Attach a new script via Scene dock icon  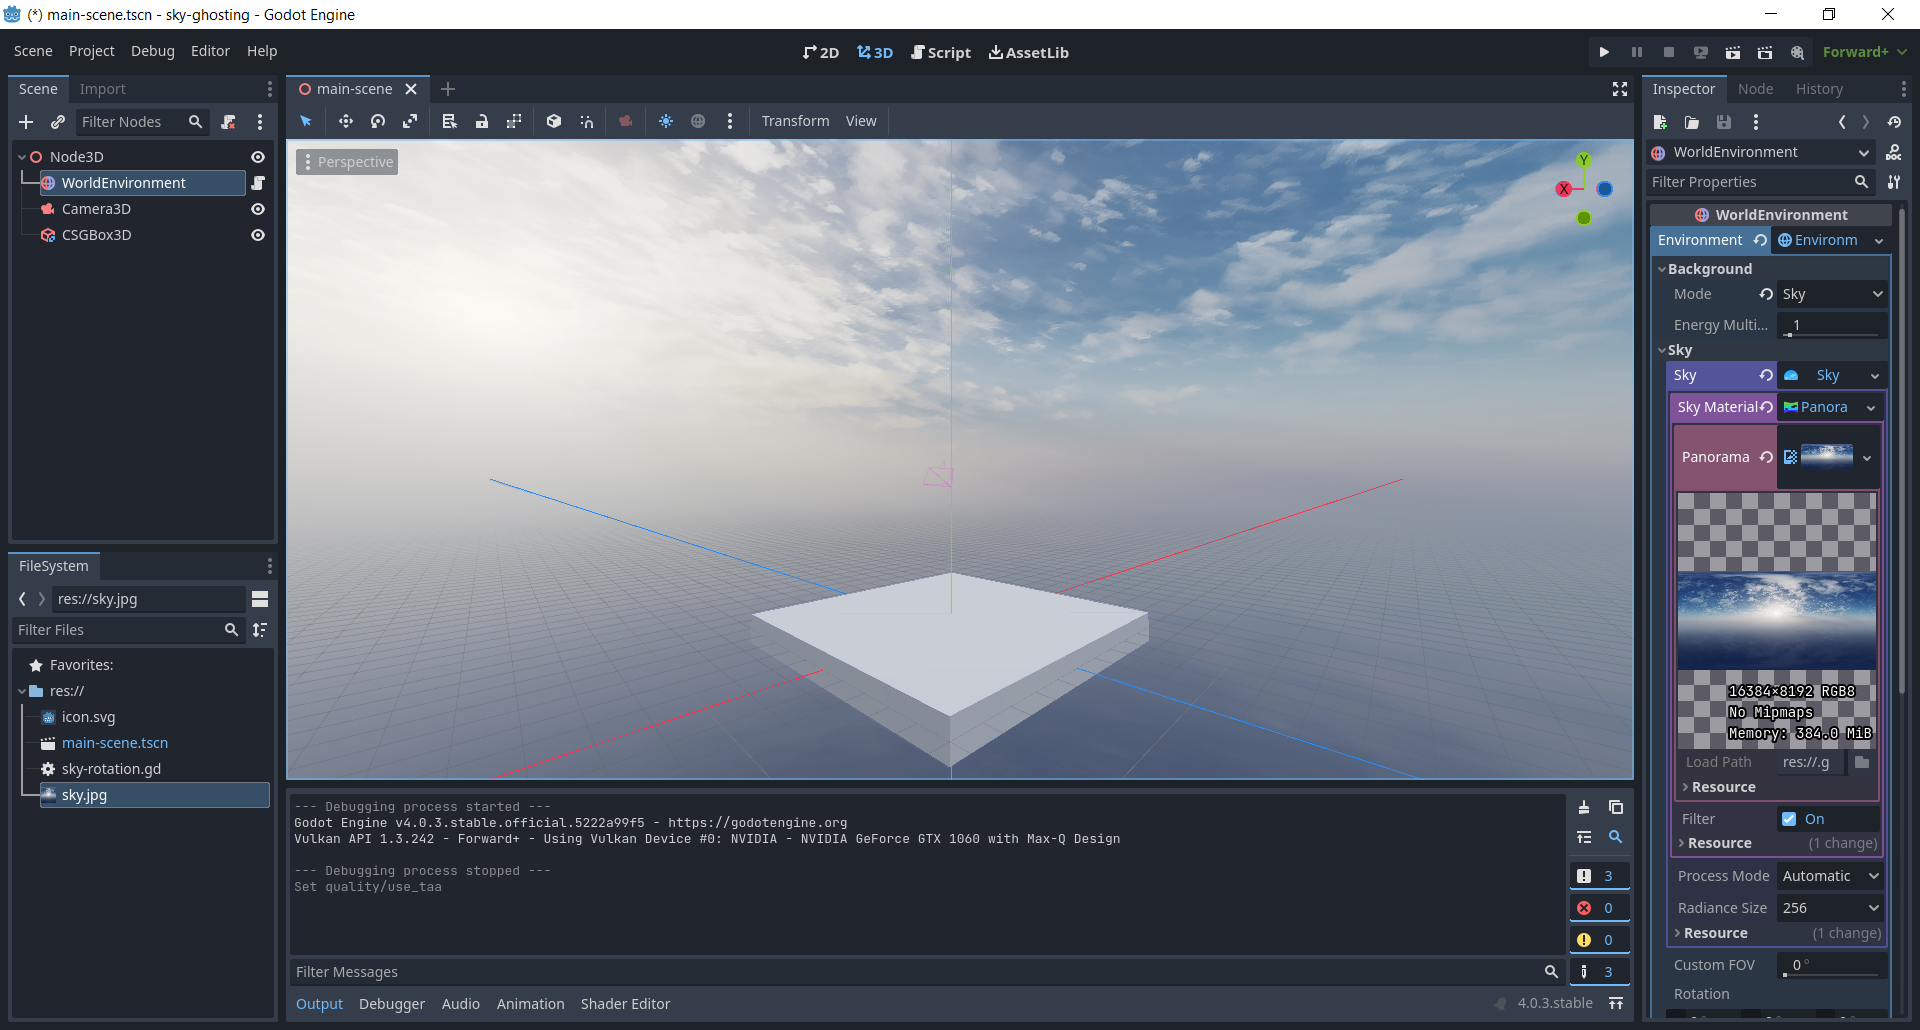pyautogui.click(x=228, y=122)
